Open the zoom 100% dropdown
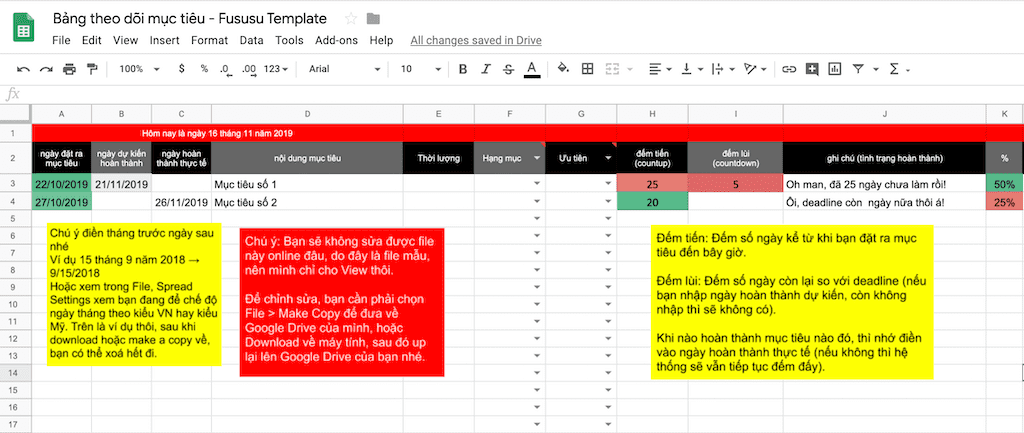Viewport: 1024px width, 433px height. (x=137, y=69)
